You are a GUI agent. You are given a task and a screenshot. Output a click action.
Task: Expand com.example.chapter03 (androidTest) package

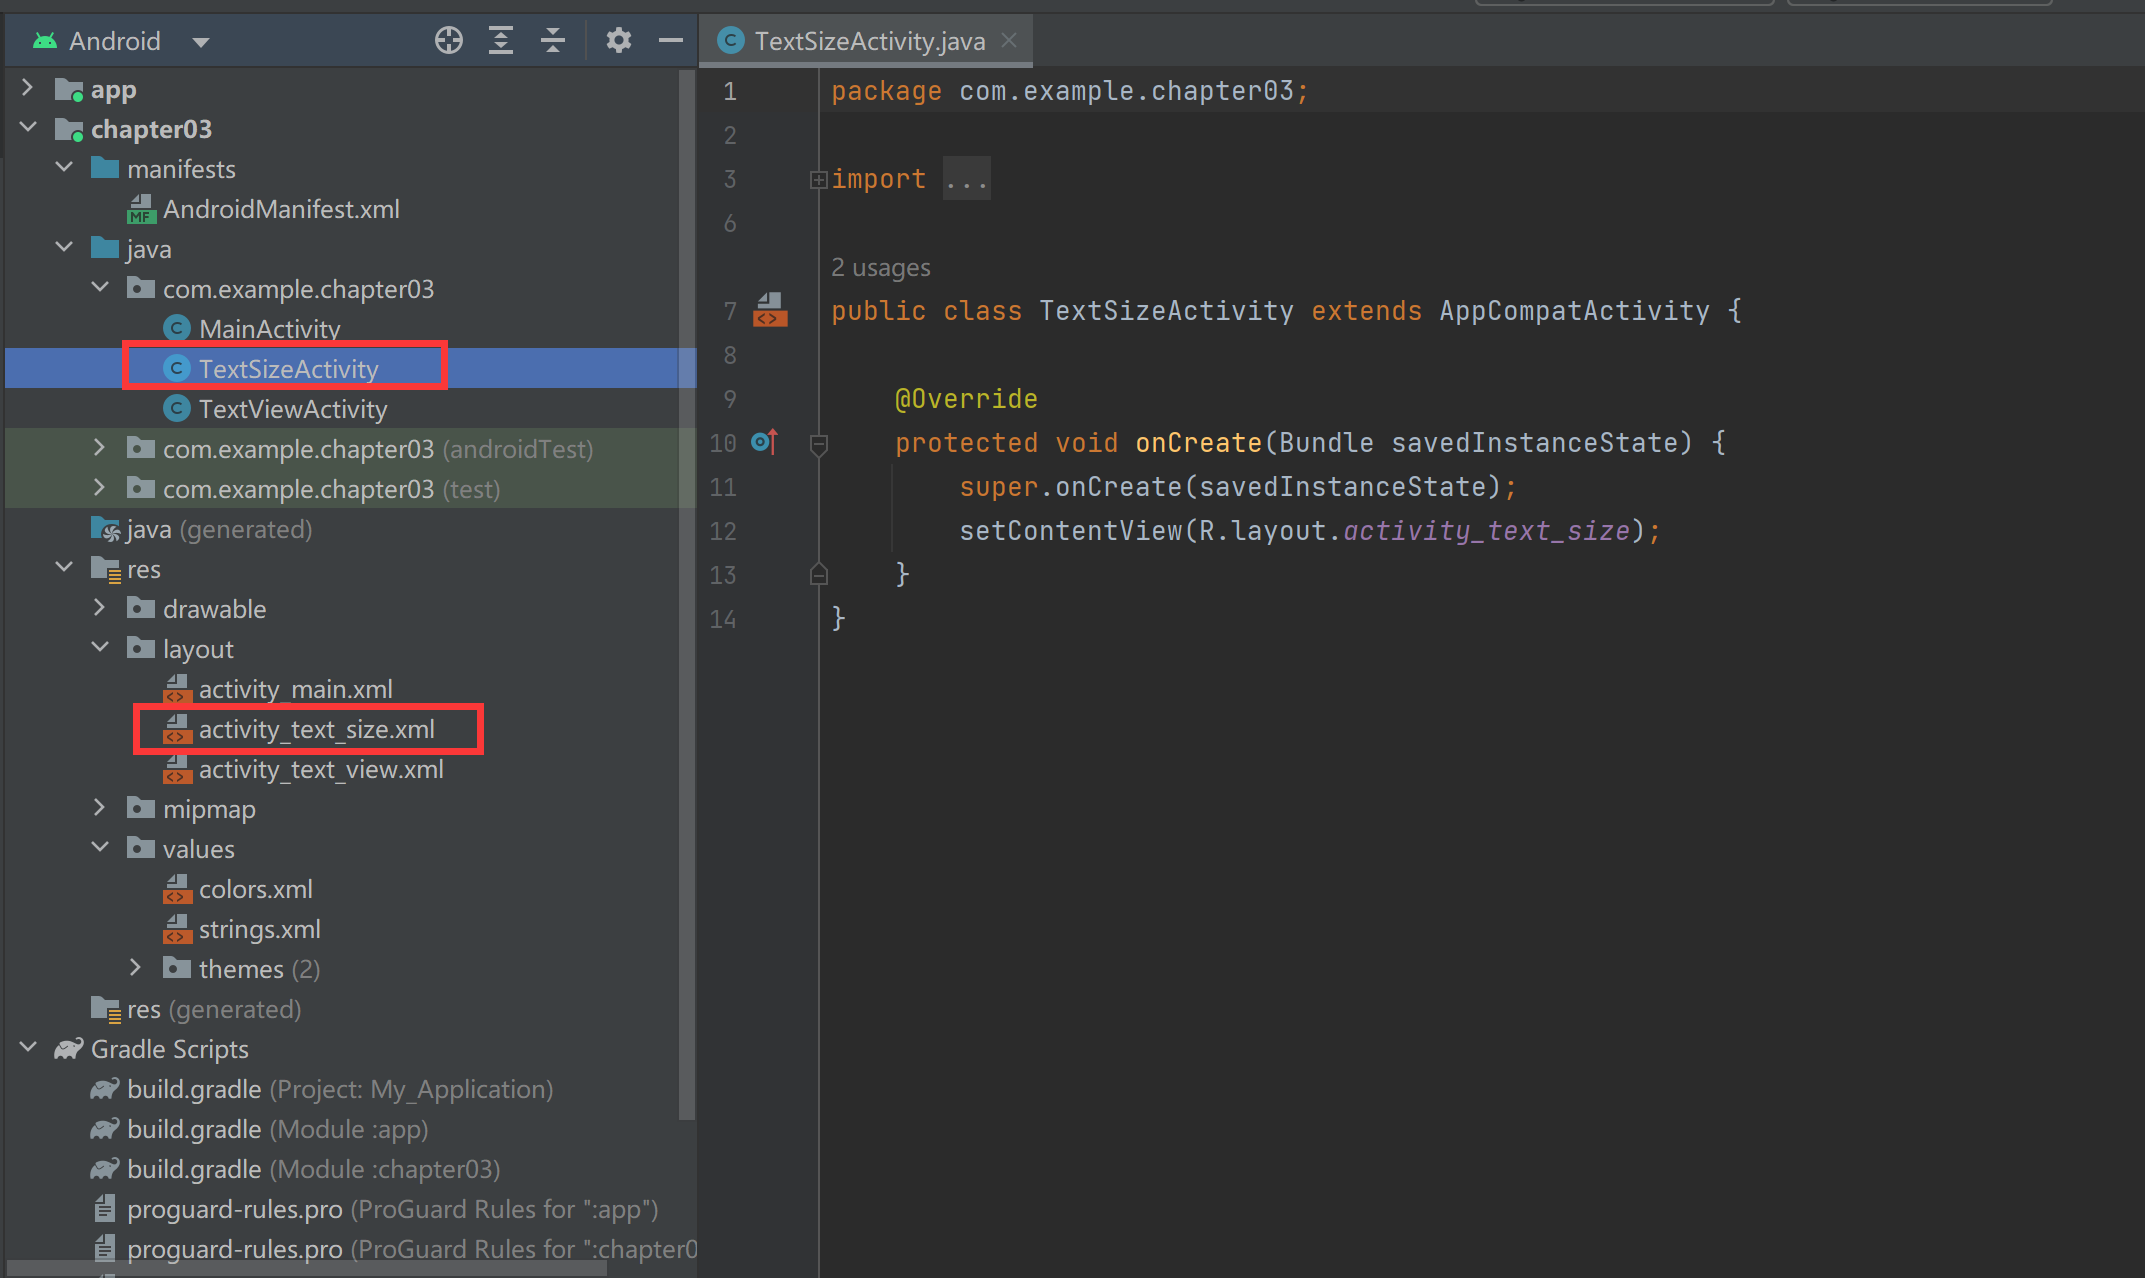100,448
